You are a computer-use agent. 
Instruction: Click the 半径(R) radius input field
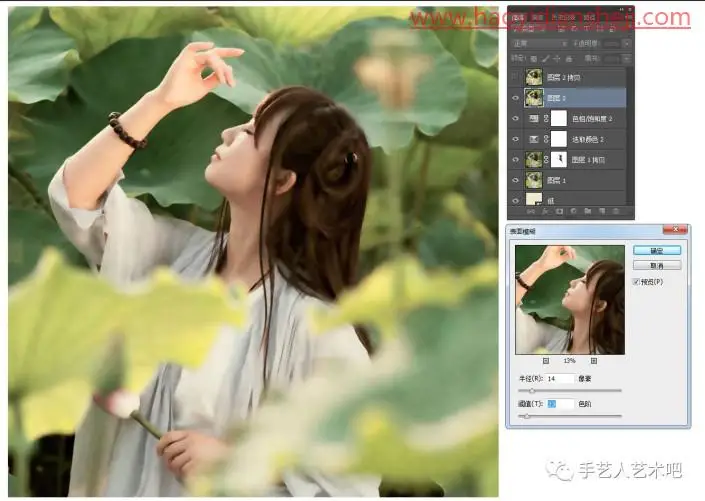coord(560,379)
